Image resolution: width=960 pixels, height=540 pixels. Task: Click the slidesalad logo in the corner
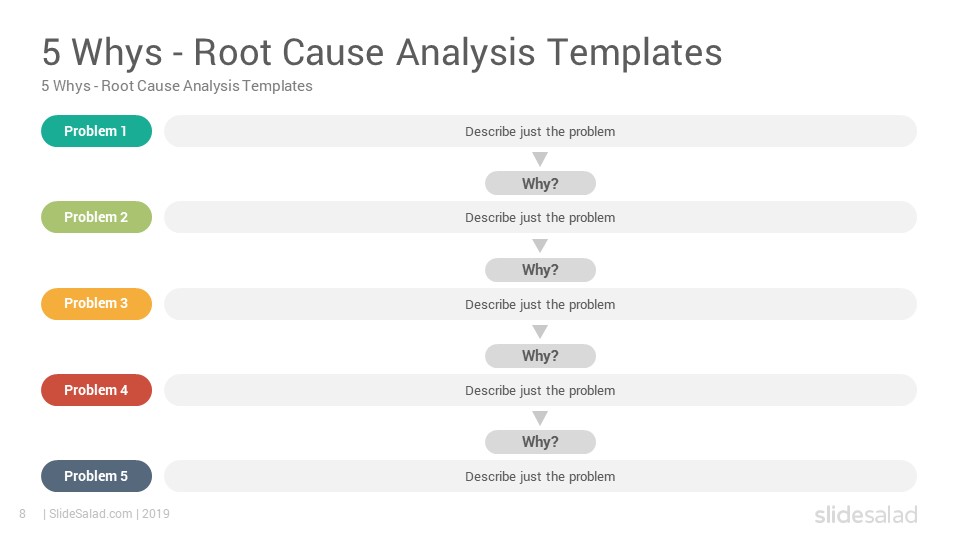click(x=866, y=515)
